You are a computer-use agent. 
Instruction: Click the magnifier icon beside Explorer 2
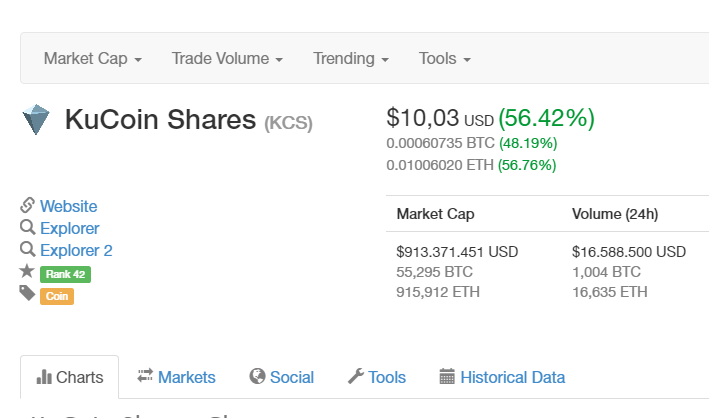[28, 250]
